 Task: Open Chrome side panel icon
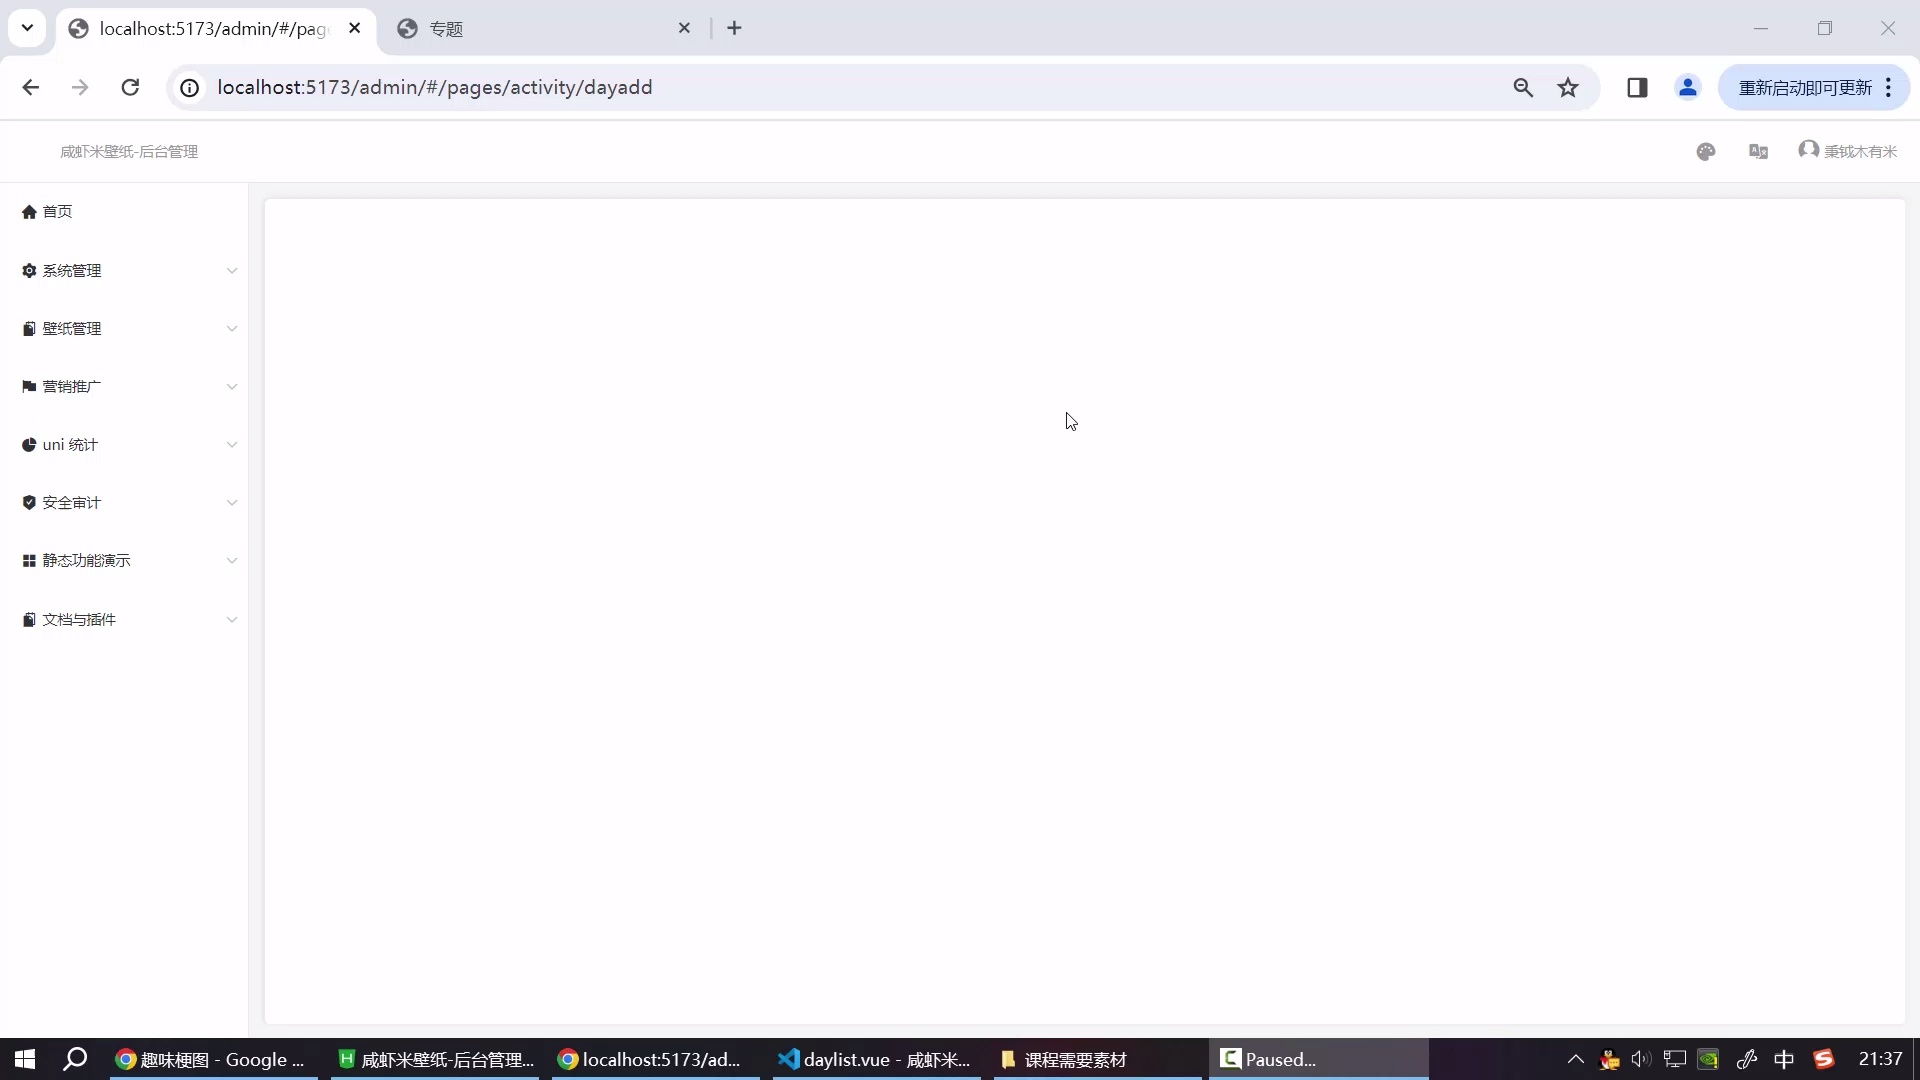point(1637,88)
